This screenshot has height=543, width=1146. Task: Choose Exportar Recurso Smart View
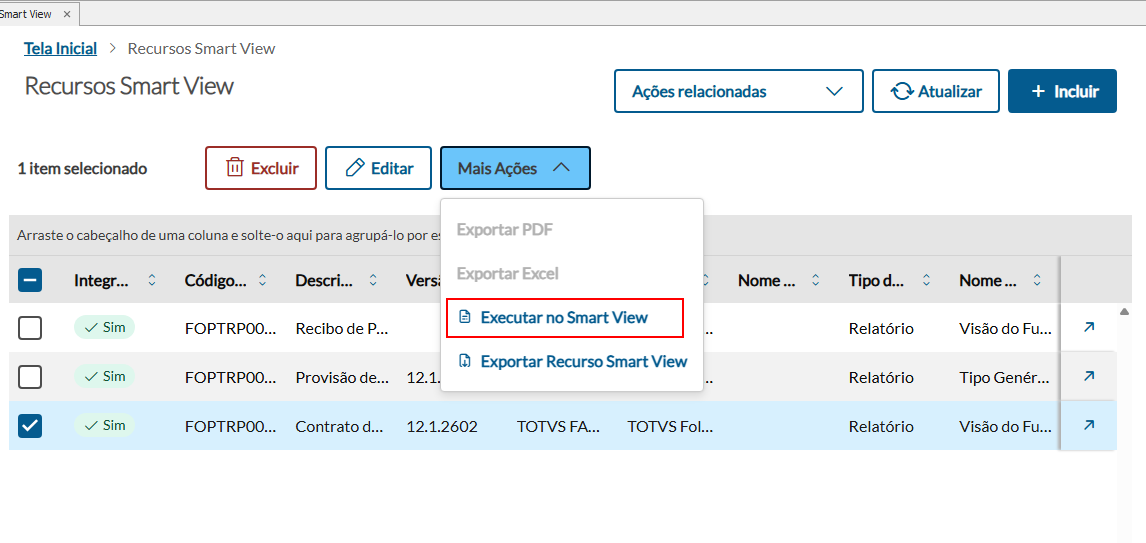click(x=583, y=361)
